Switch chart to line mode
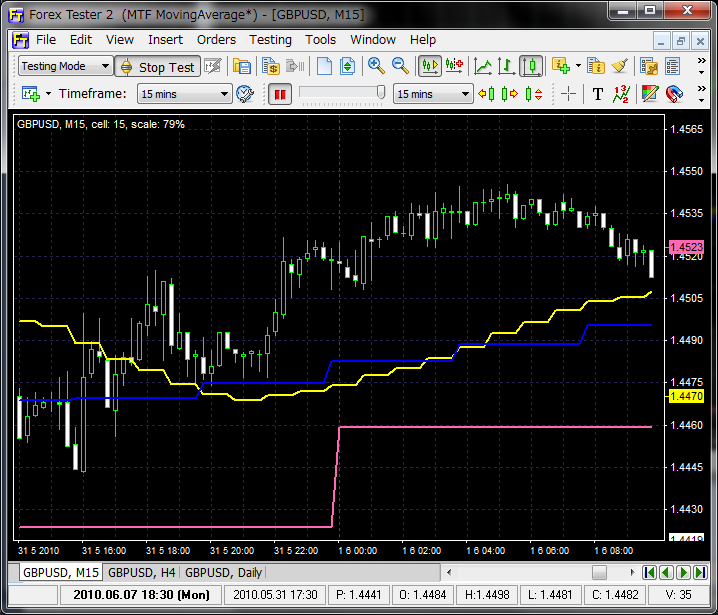Image resolution: width=718 pixels, height=615 pixels. click(483, 66)
